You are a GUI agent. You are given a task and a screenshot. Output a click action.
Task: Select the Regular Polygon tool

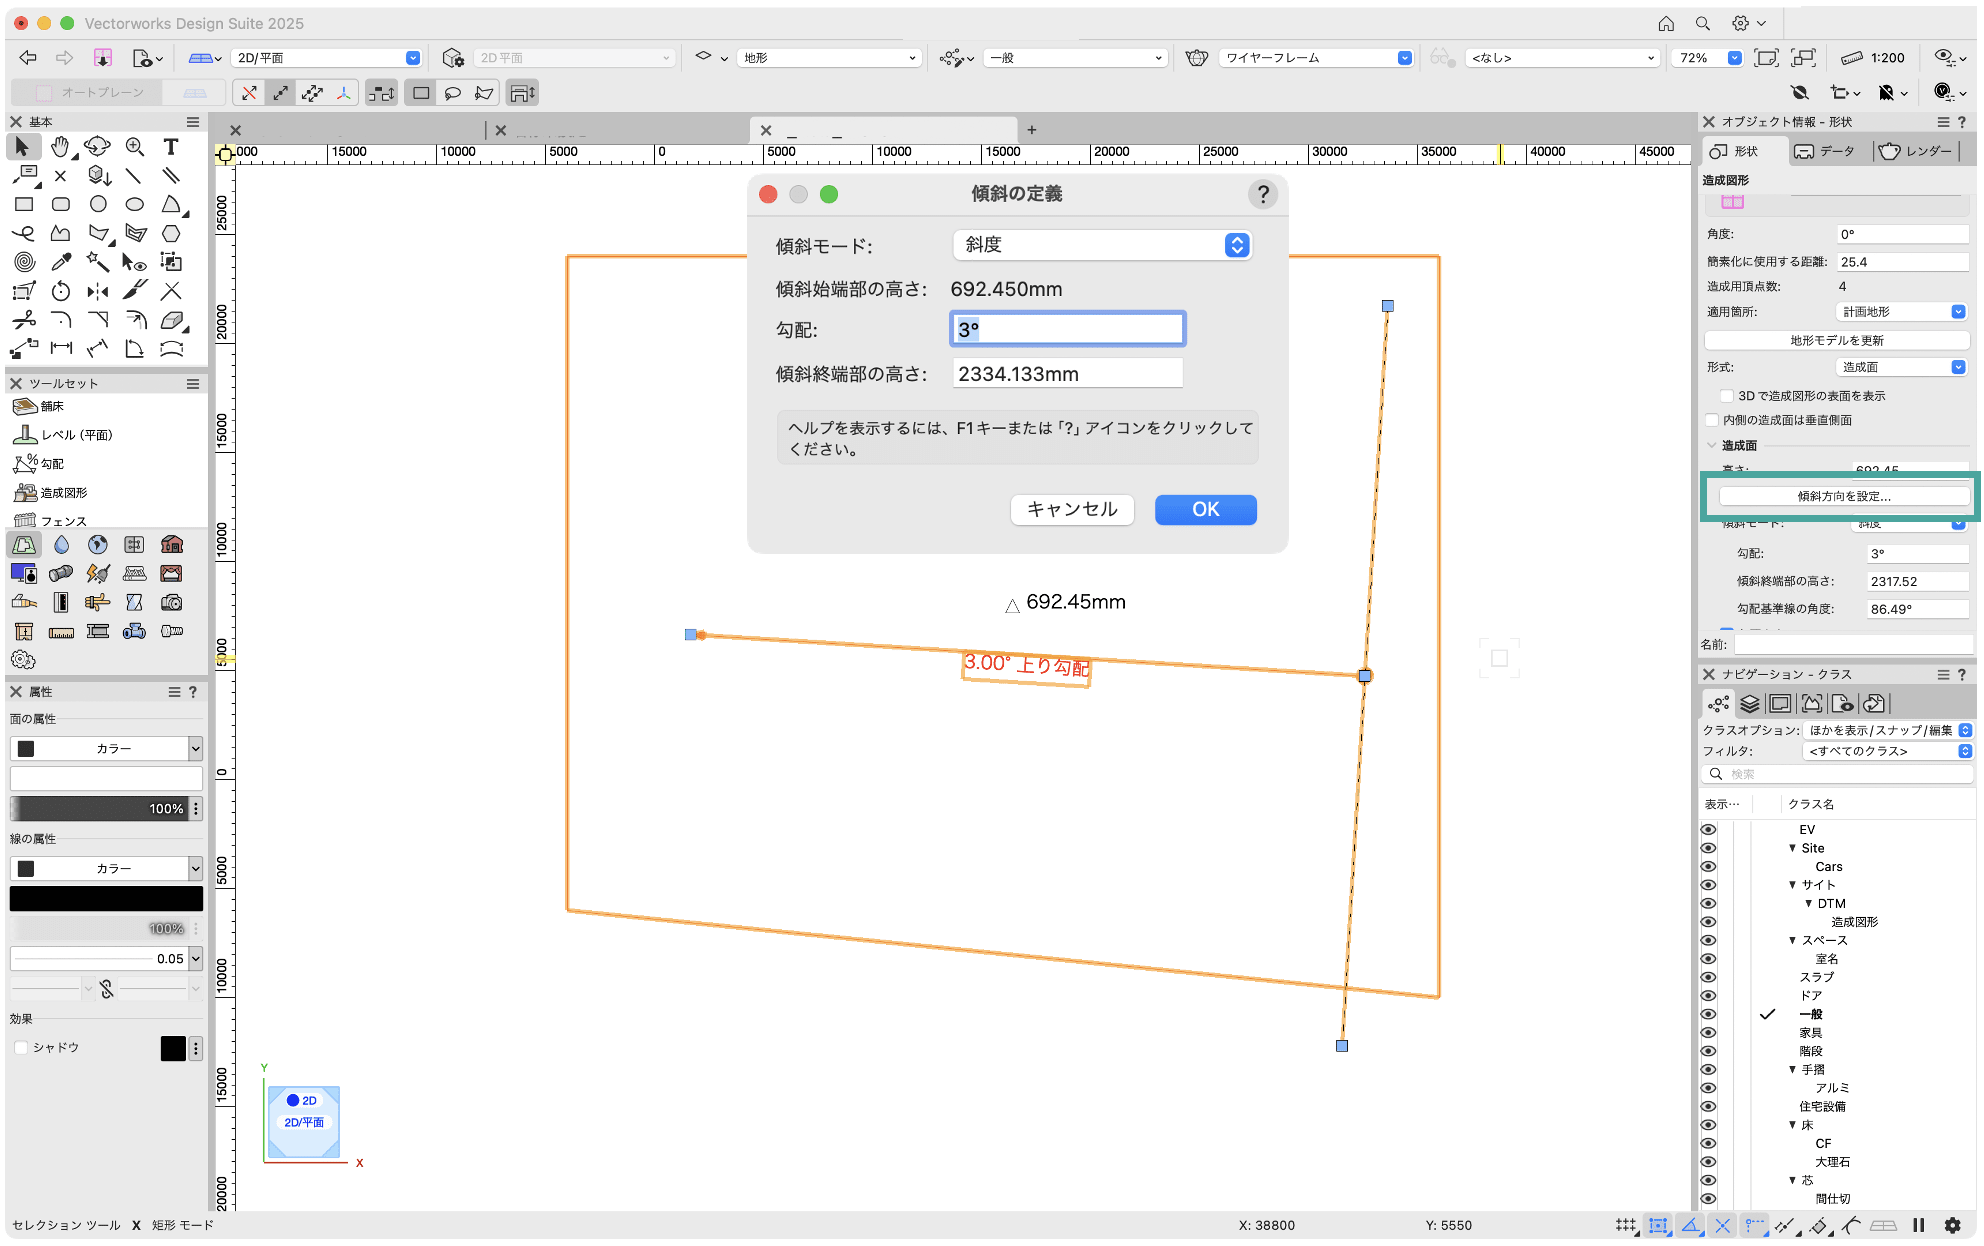[x=171, y=233]
